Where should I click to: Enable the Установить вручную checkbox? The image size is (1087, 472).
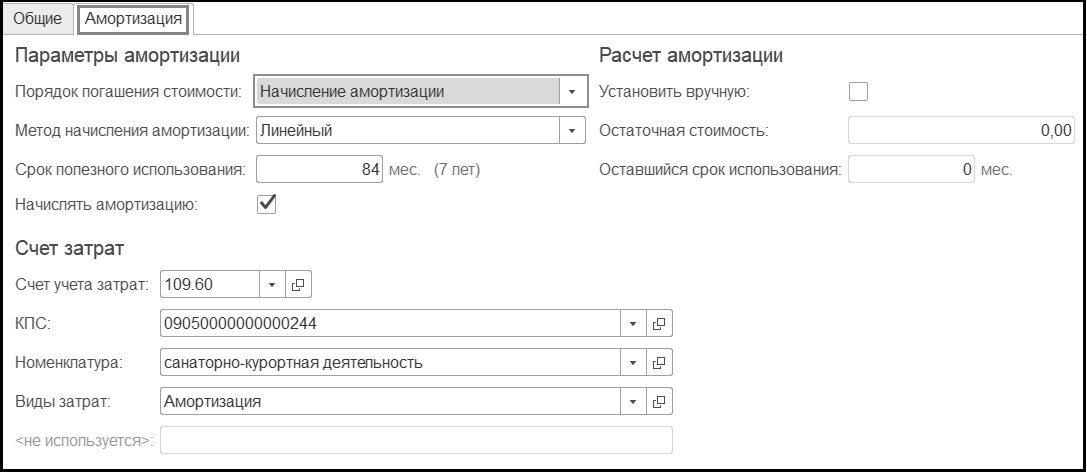click(x=858, y=92)
